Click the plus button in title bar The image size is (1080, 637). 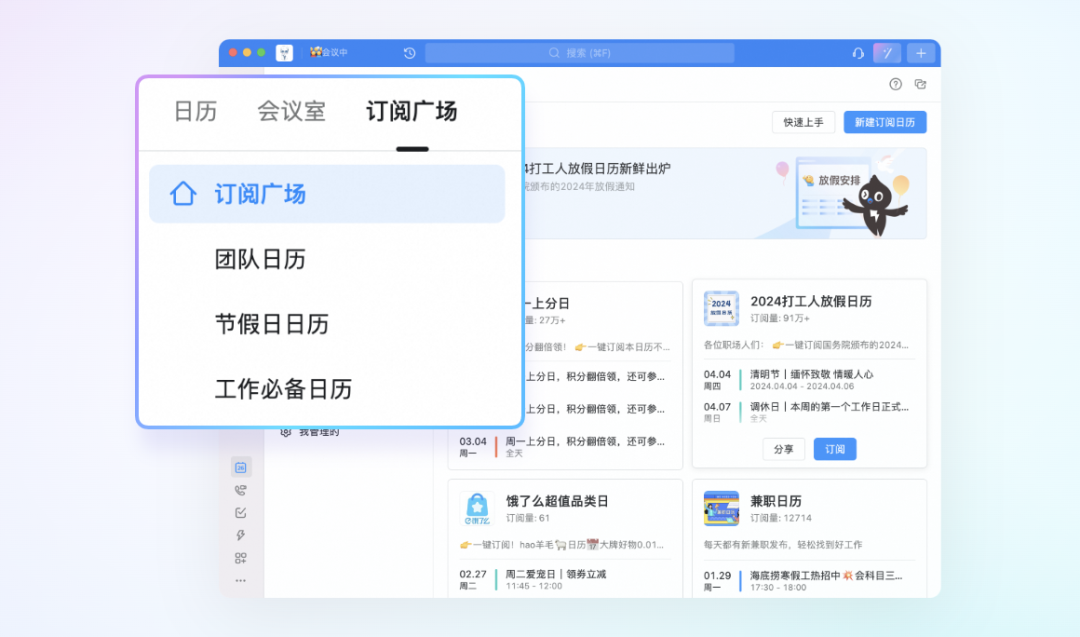921,53
